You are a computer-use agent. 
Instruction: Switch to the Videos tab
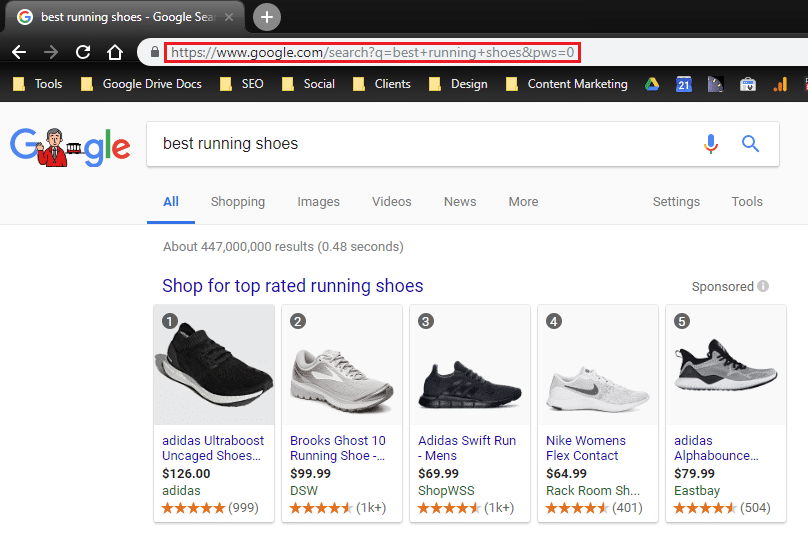[392, 202]
